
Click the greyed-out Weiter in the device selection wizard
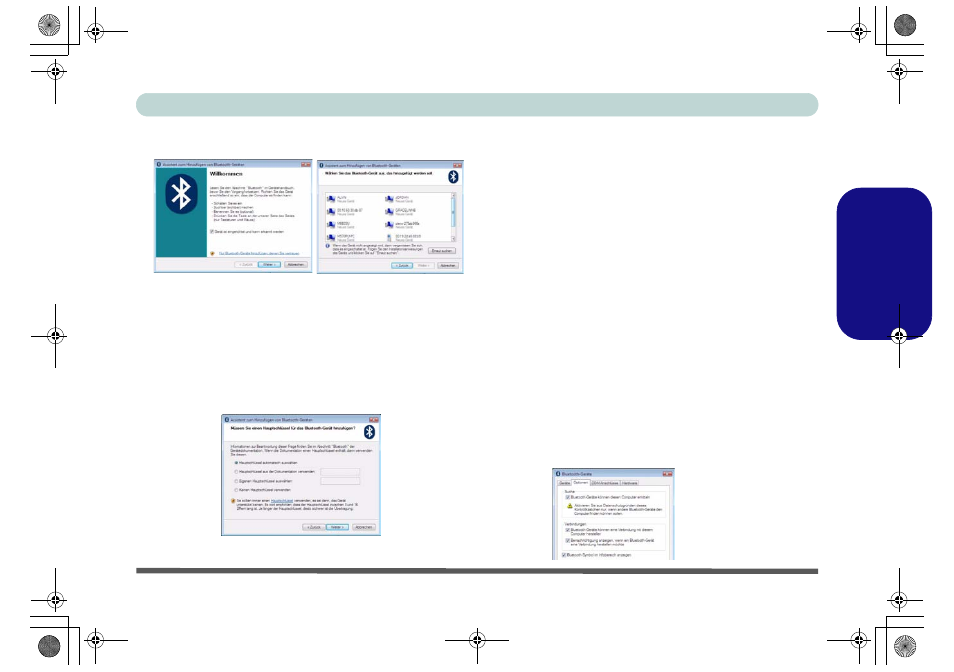pyautogui.click(x=423, y=266)
